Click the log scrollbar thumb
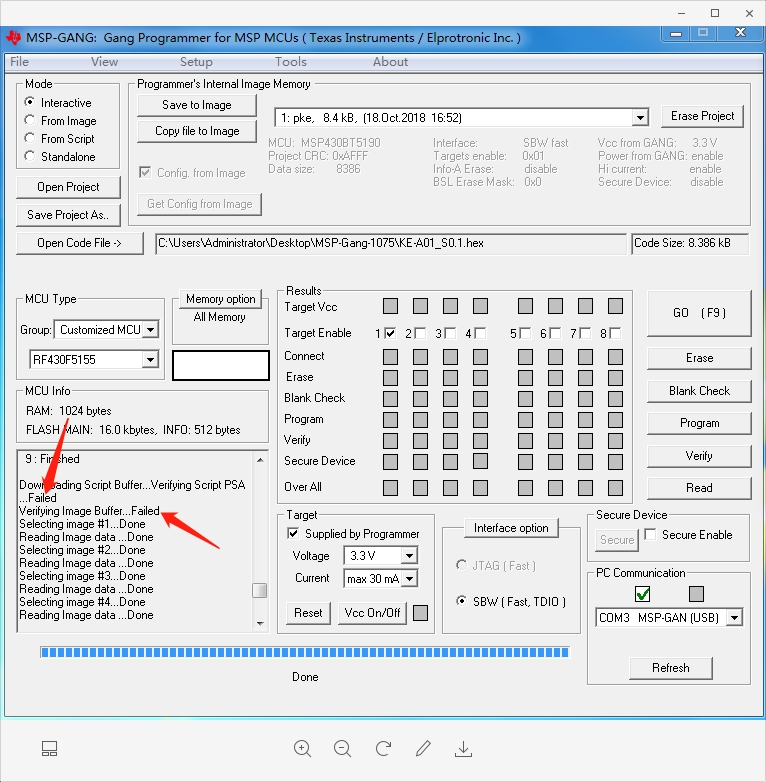The width and height of the screenshot is (766, 782). (x=259, y=590)
